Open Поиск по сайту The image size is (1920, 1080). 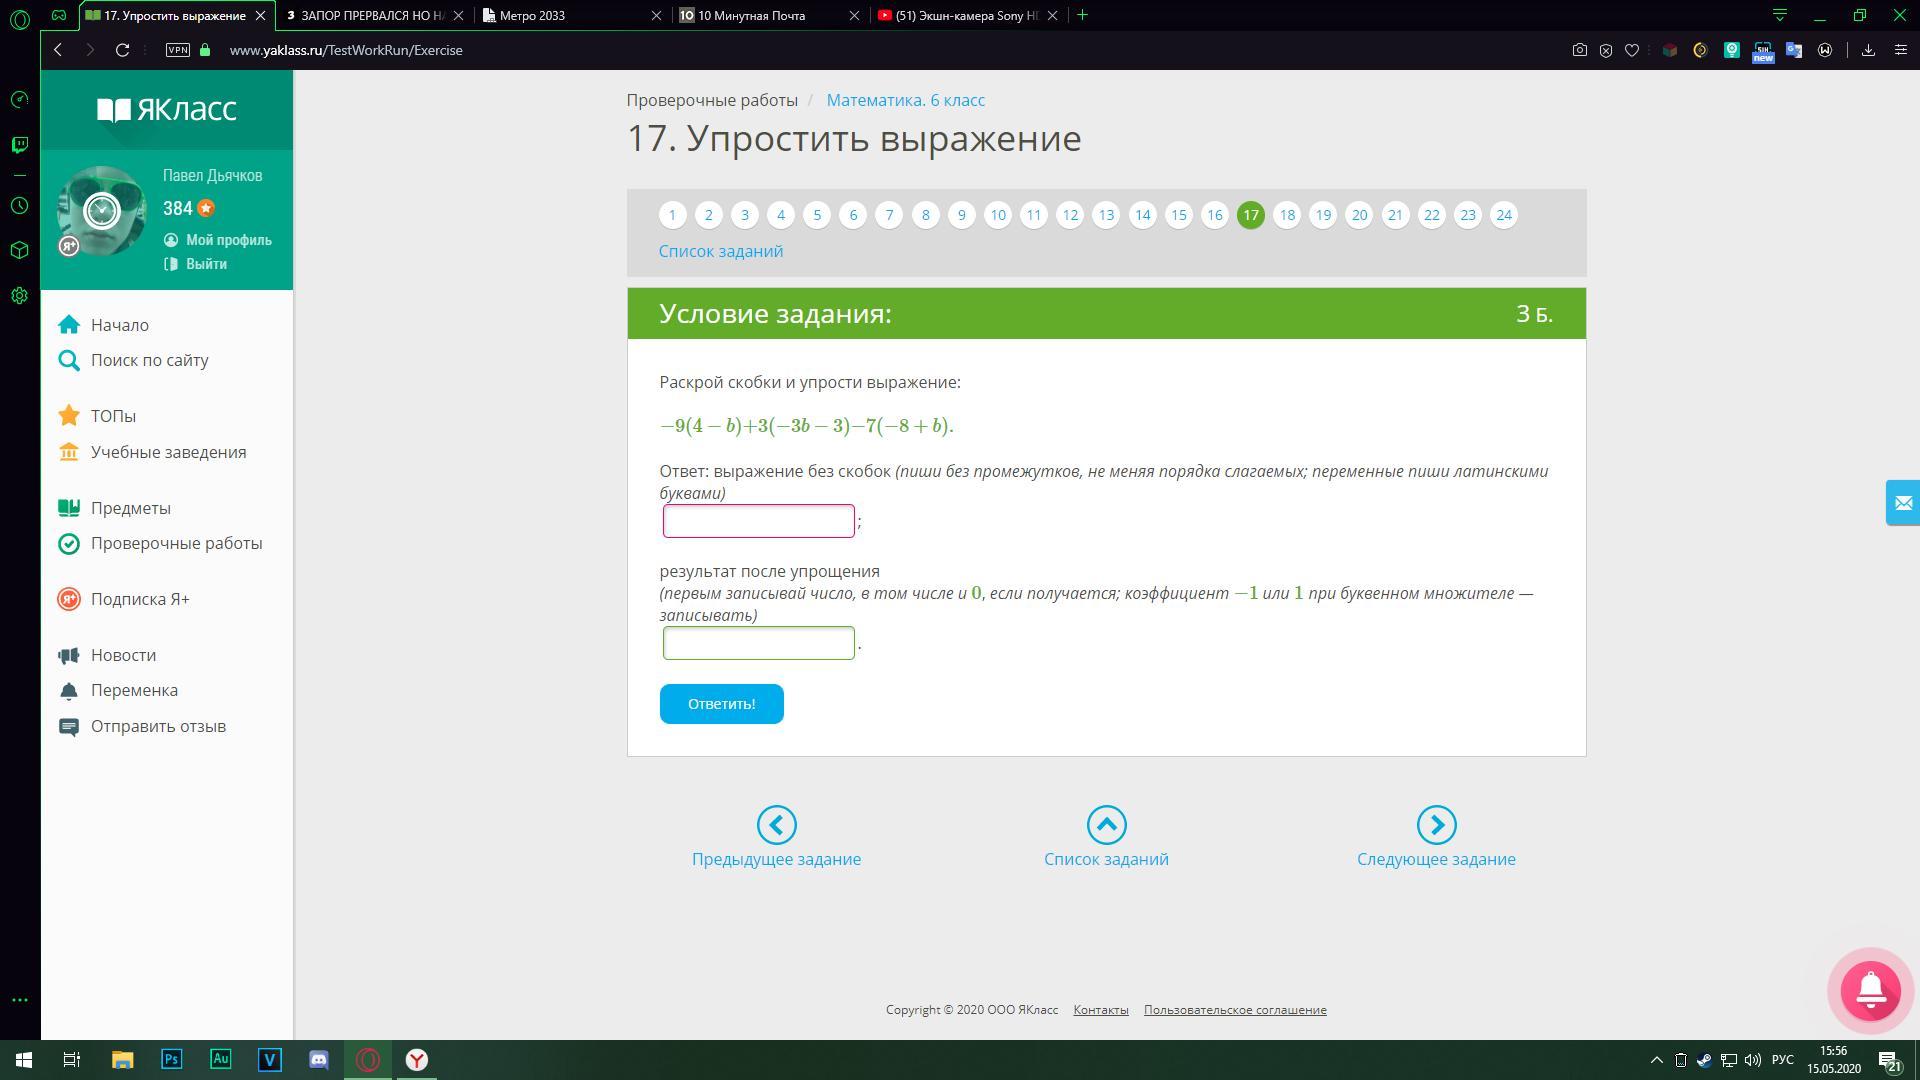click(x=134, y=360)
